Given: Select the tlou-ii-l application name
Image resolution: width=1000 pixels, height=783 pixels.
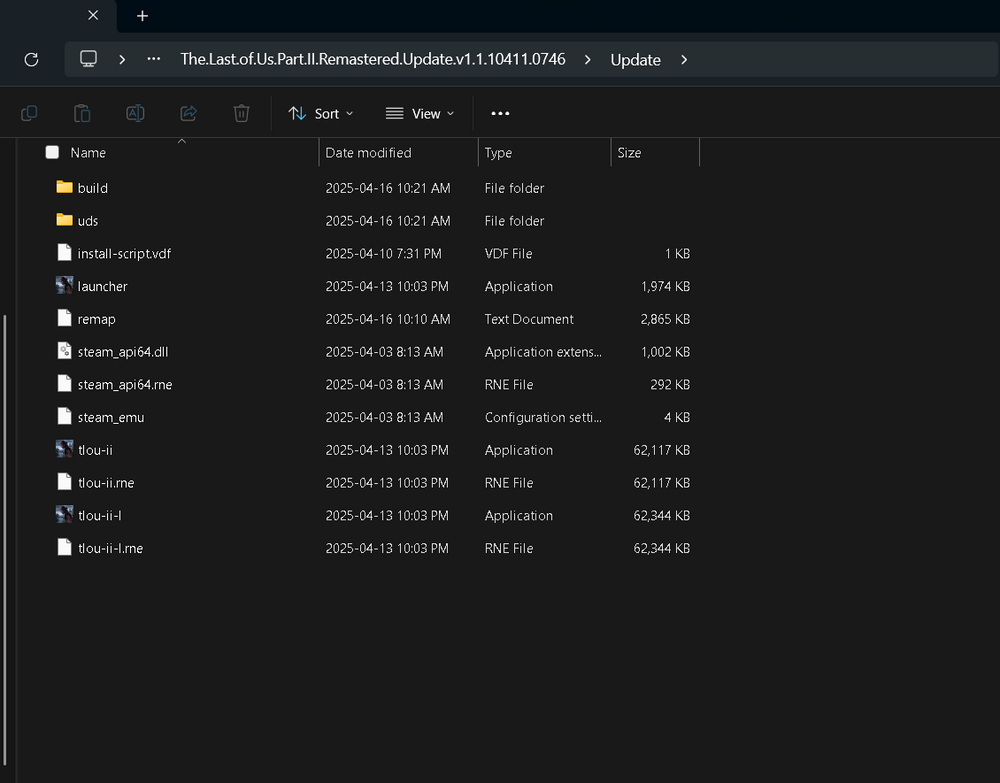Looking at the screenshot, I should point(99,515).
